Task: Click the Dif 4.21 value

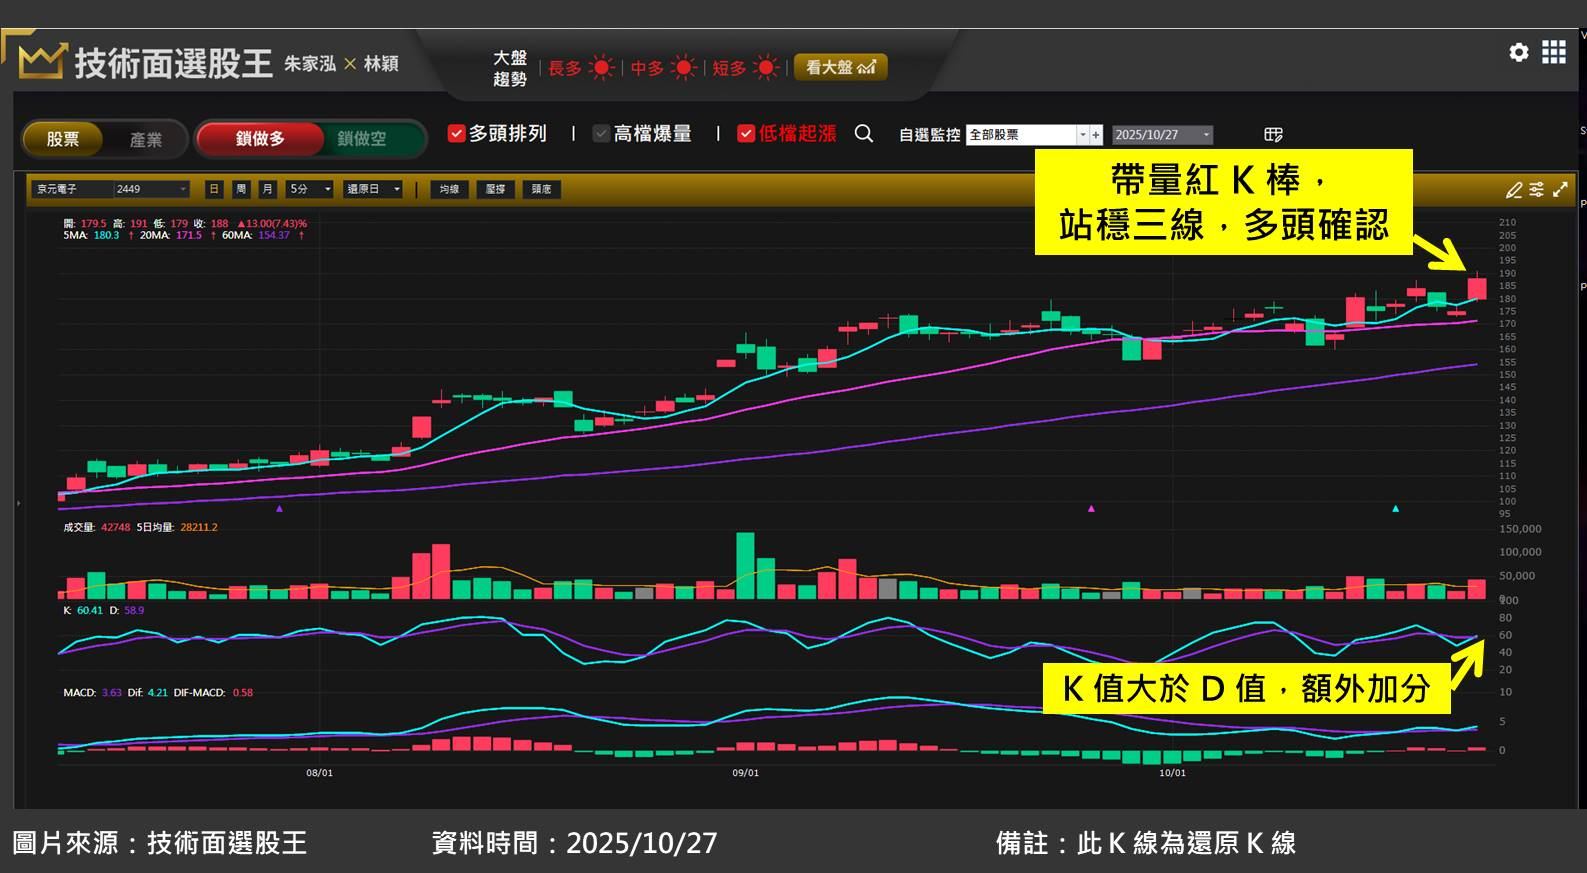Action: 158,692
